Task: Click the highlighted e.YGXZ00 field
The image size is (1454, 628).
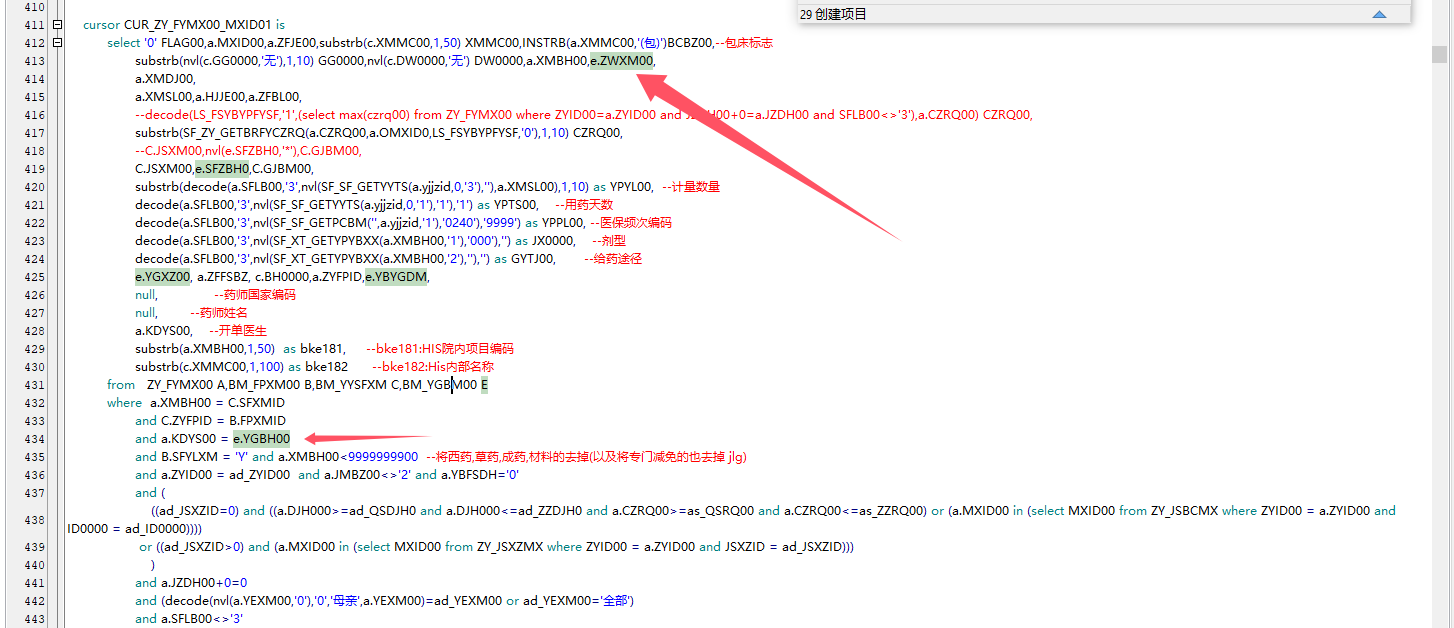Action: click(163, 277)
